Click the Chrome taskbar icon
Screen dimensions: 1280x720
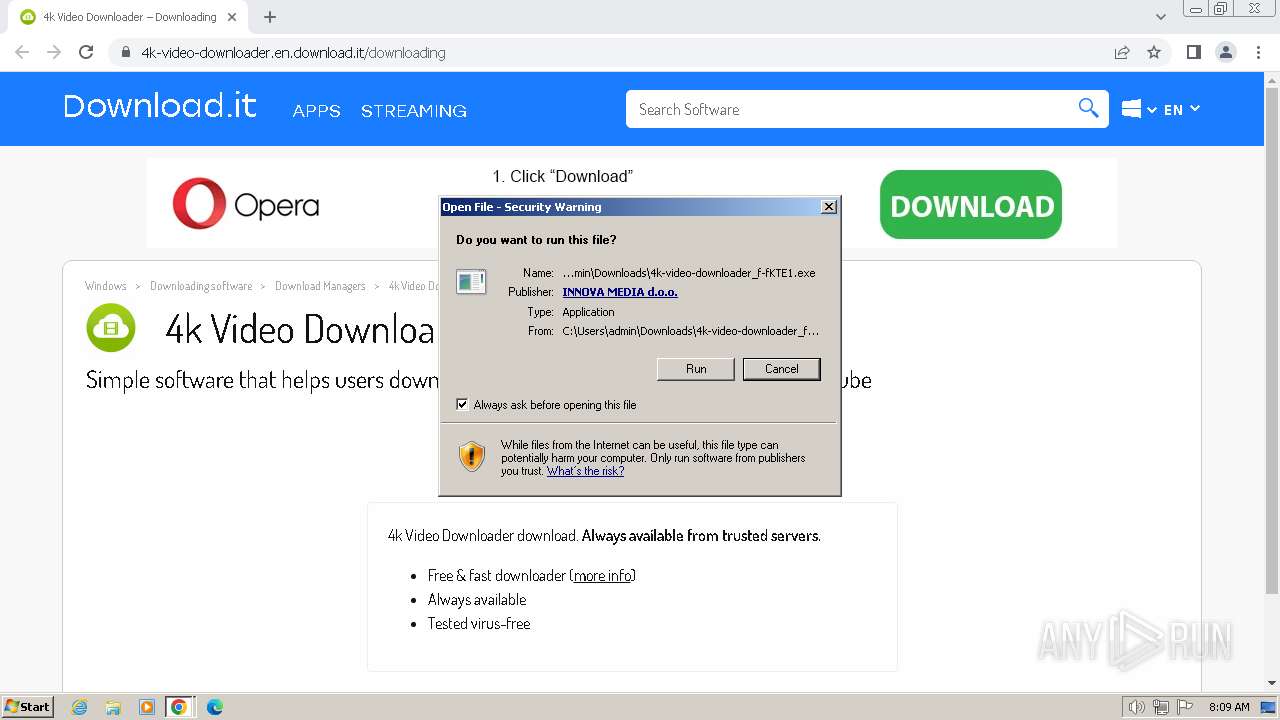[179, 707]
